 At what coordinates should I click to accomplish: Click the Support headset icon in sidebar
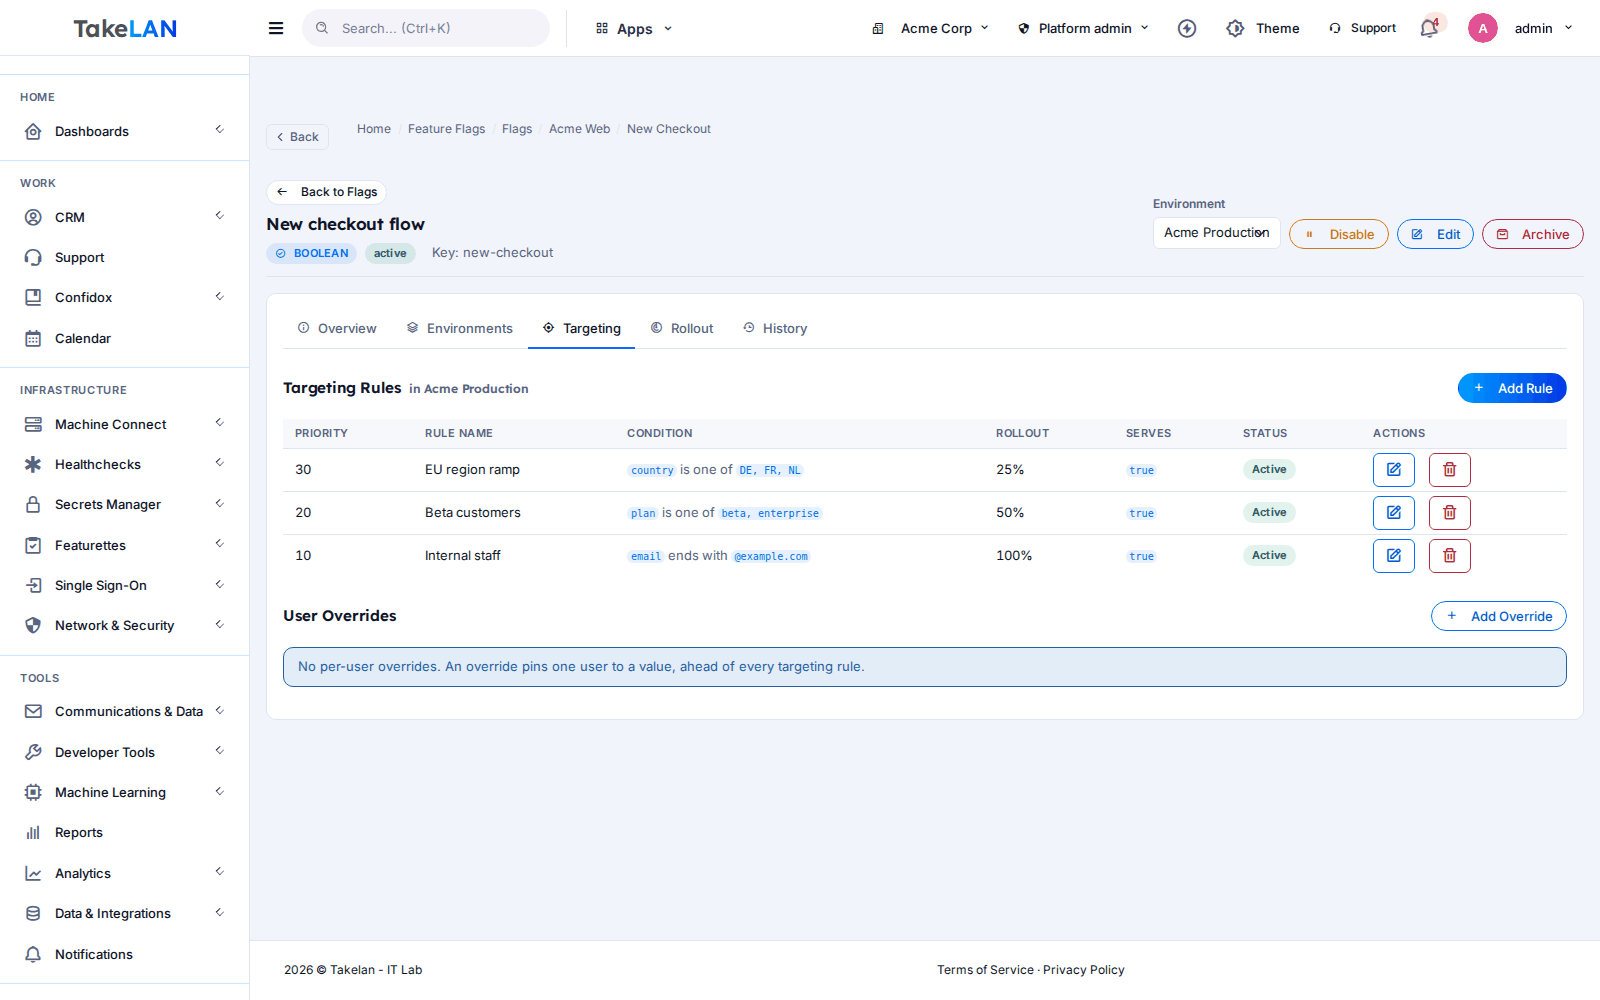(33, 257)
